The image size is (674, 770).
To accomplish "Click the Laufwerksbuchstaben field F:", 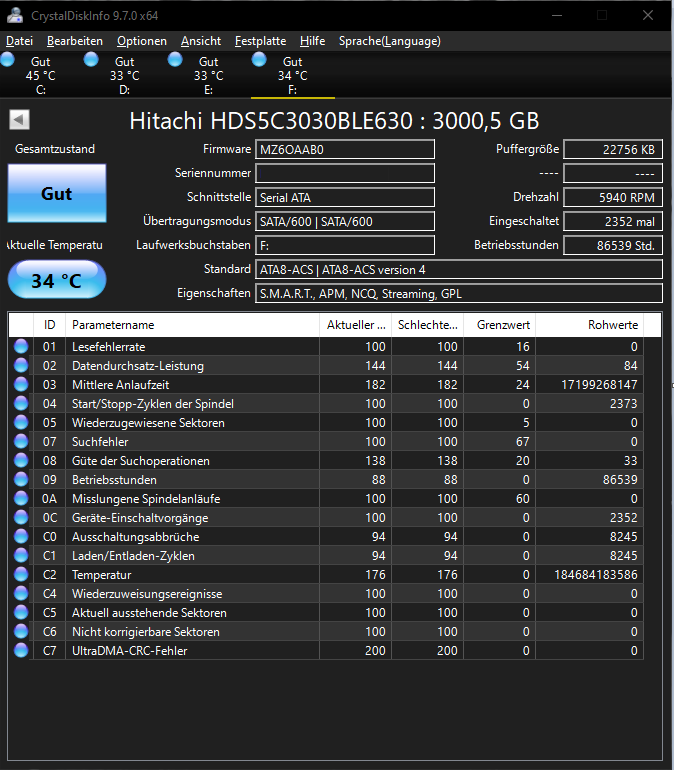I will coord(345,246).
